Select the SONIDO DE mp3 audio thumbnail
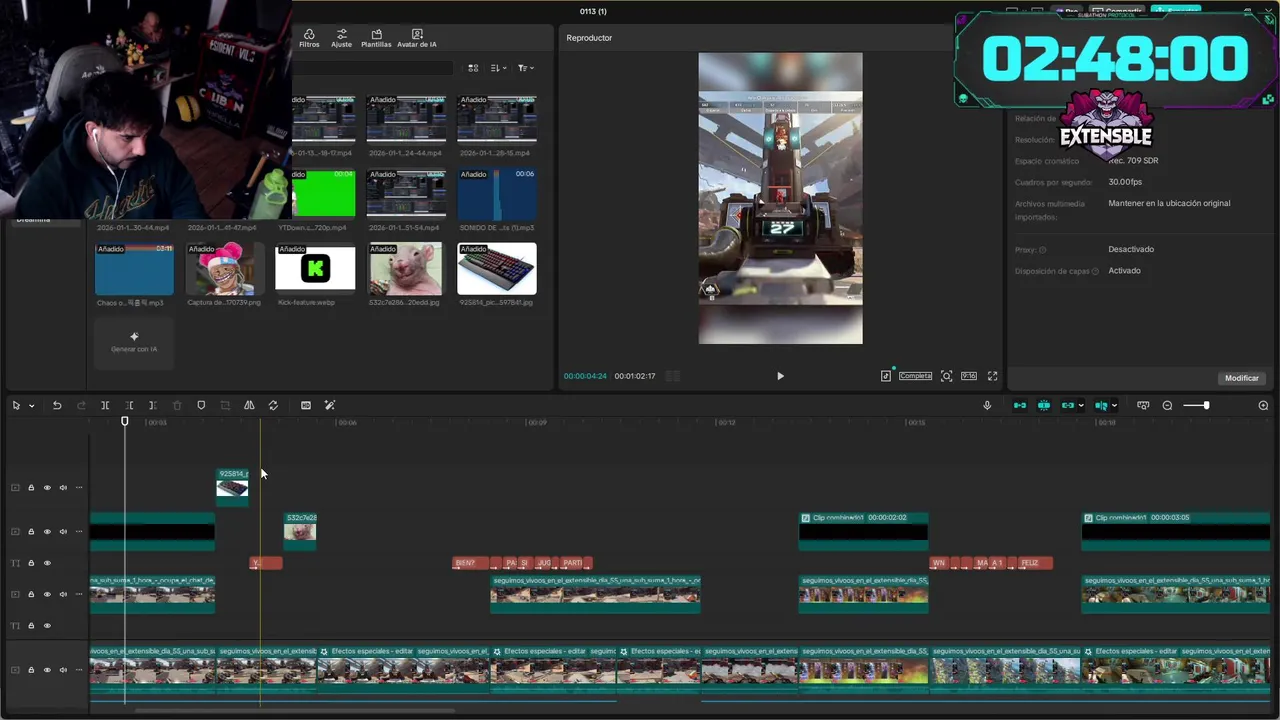1280x720 pixels. (x=497, y=193)
